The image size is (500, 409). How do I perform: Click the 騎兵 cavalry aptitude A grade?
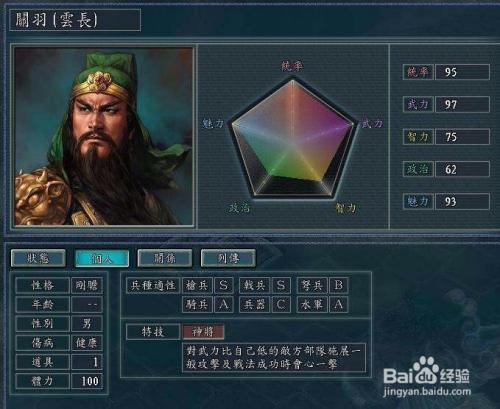[224, 304]
